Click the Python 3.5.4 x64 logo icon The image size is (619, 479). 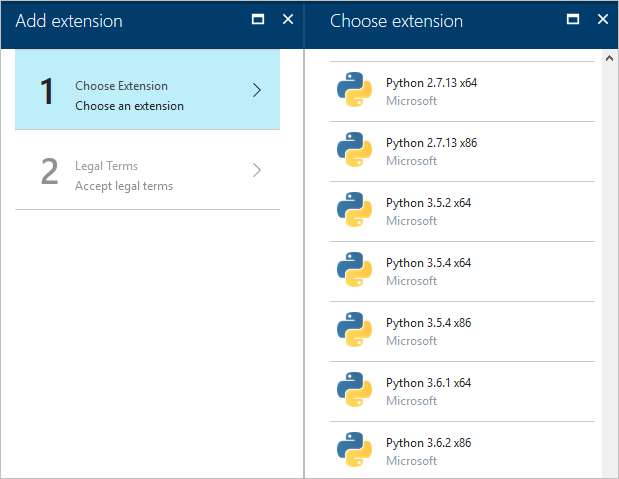point(355,271)
